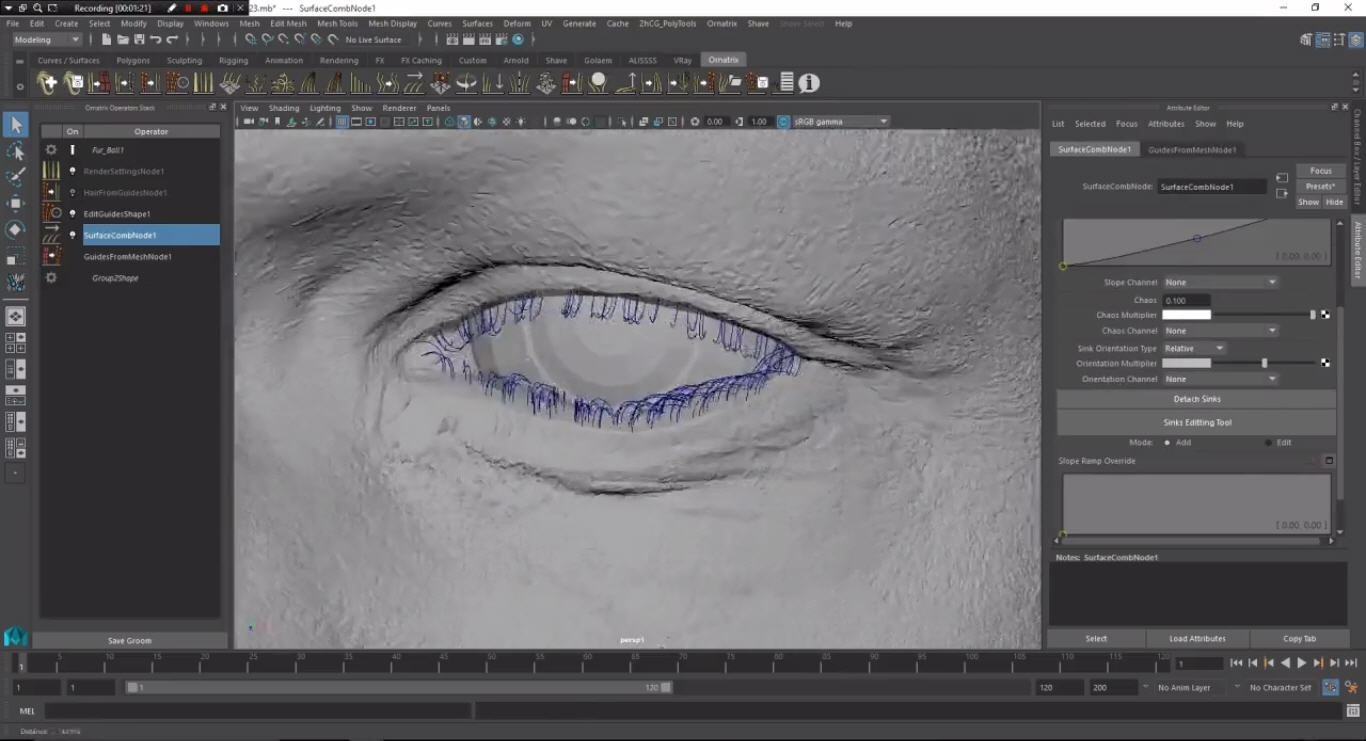
Task: Open the viewport Shading menu
Action: [284, 108]
